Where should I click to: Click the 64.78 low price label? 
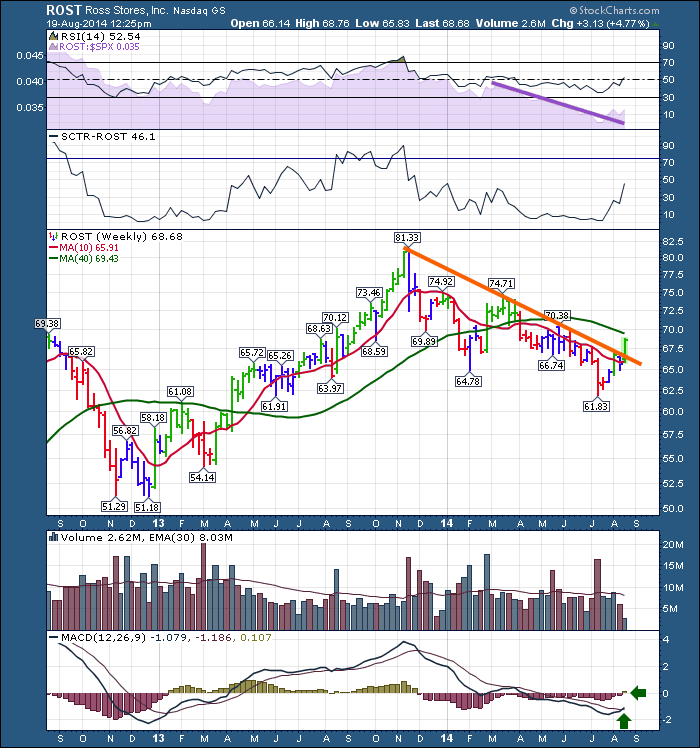point(468,381)
